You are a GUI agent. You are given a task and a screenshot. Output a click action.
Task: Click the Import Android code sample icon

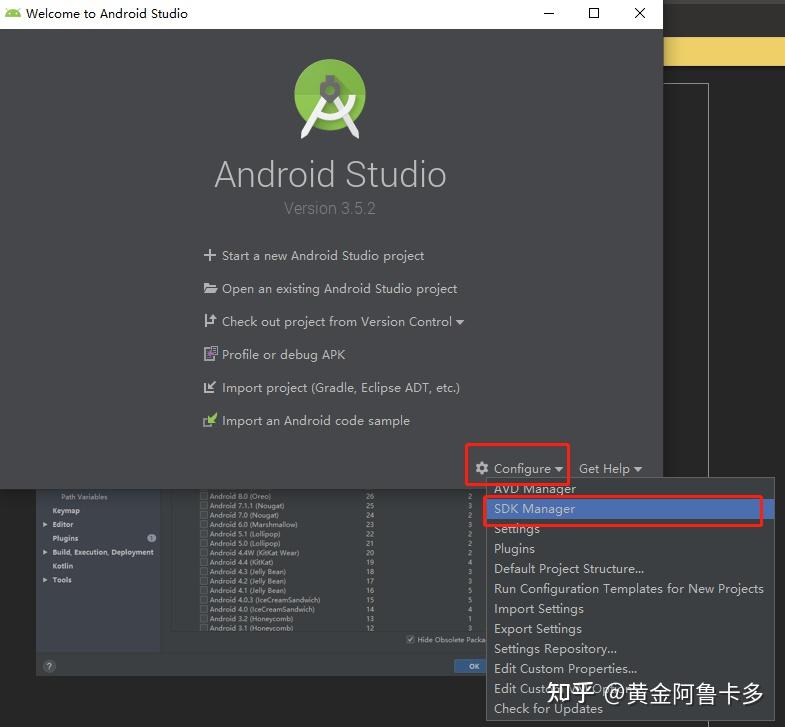point(210,420)
